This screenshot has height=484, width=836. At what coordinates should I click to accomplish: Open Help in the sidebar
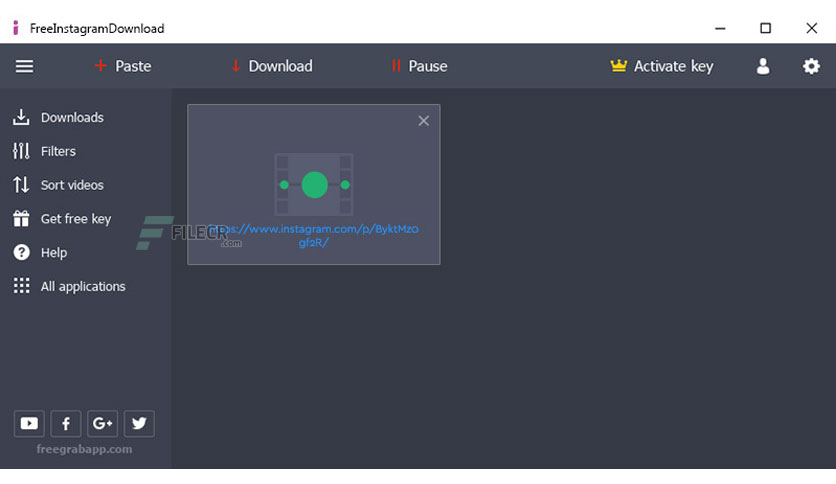(x=40, y=253)
